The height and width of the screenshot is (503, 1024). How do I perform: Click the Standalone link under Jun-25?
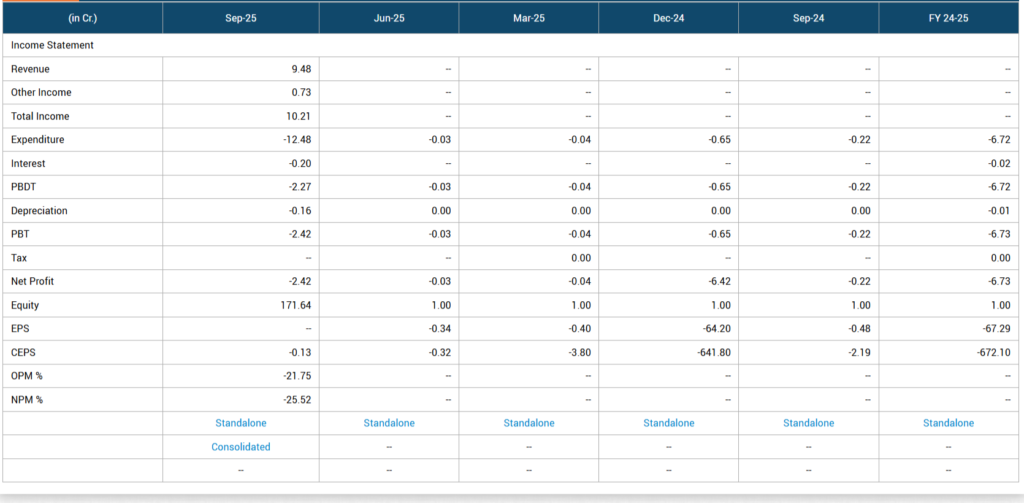[x=389, y=423]
